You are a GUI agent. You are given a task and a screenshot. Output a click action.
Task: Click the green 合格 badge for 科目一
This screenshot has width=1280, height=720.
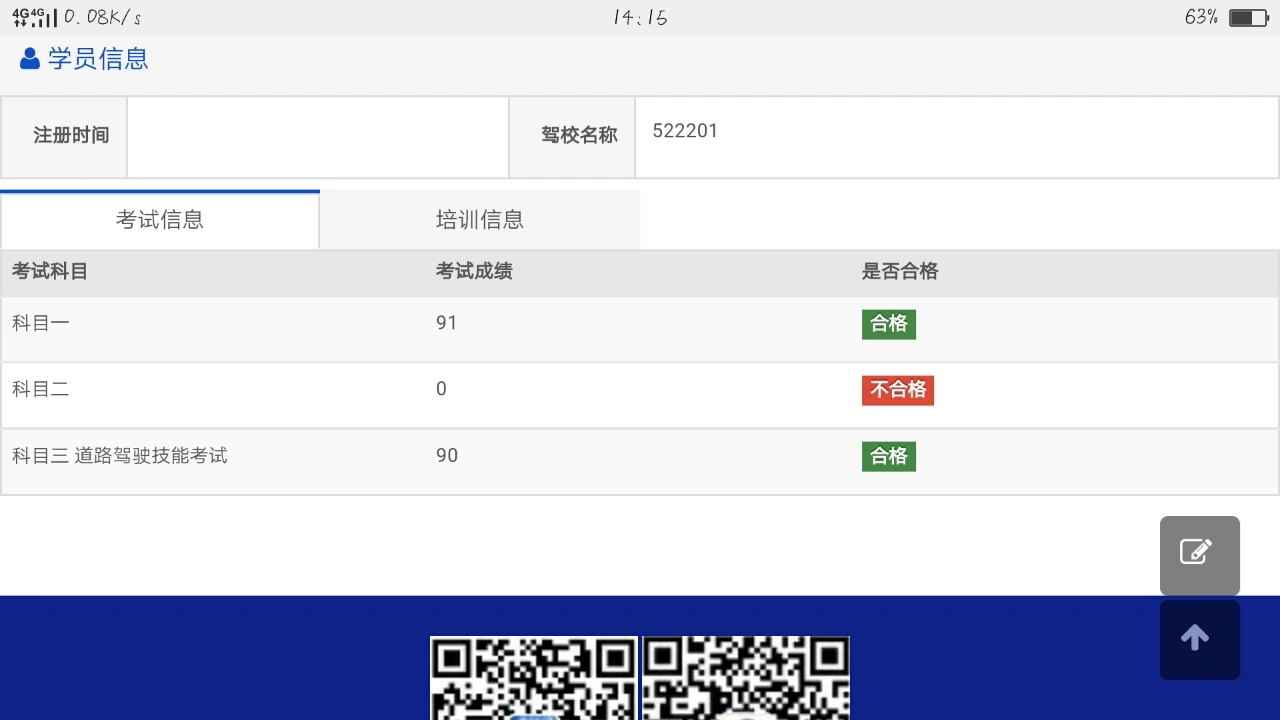coord(889,324)
